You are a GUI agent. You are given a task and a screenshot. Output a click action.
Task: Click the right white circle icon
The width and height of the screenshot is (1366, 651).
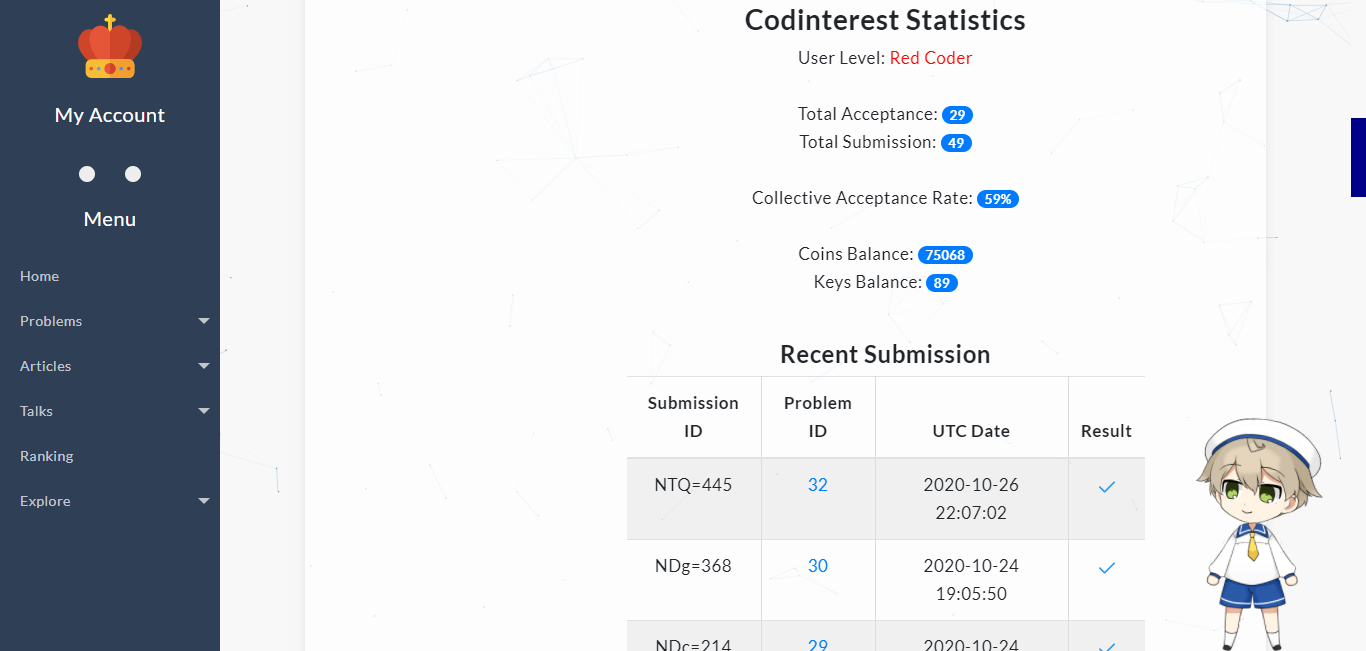(133, 174)
